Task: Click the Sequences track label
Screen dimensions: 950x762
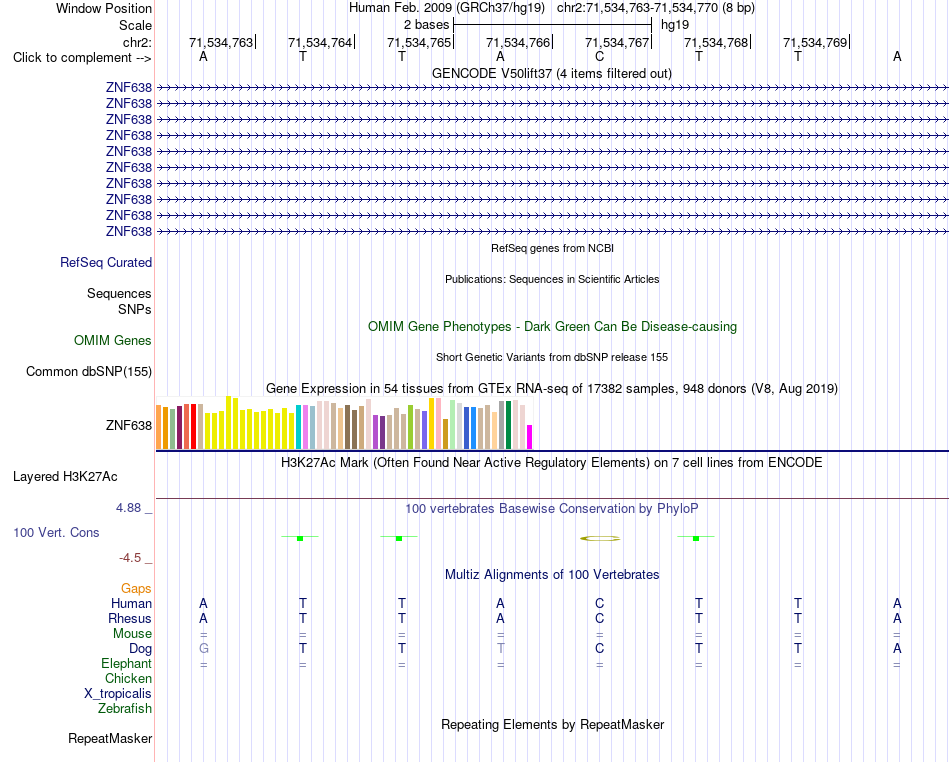Action: coord(119,293)
